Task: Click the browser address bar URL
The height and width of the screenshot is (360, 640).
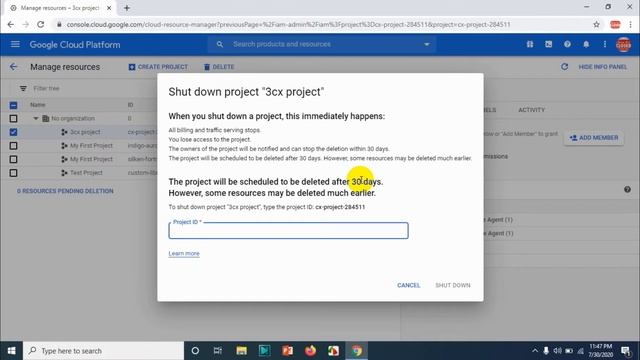Action: click(288, 24)
